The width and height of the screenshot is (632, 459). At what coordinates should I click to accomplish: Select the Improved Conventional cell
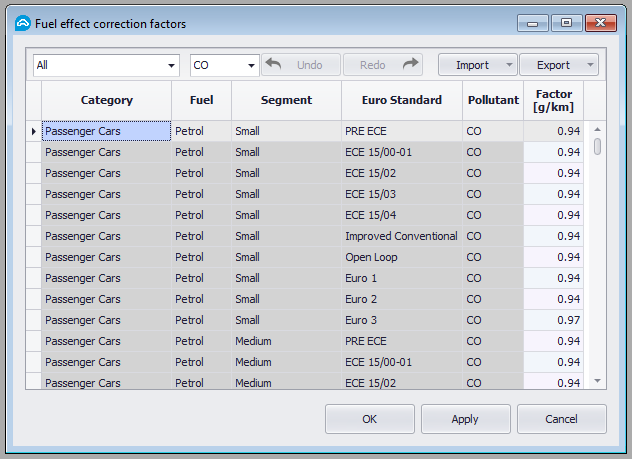point(401,236)
